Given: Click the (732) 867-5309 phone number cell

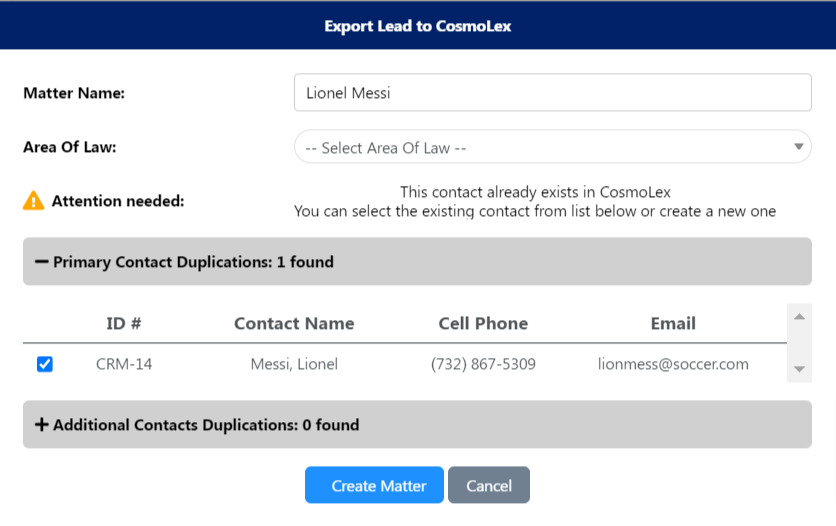Looking at the screenshot, I should click(x=483, y=364).
